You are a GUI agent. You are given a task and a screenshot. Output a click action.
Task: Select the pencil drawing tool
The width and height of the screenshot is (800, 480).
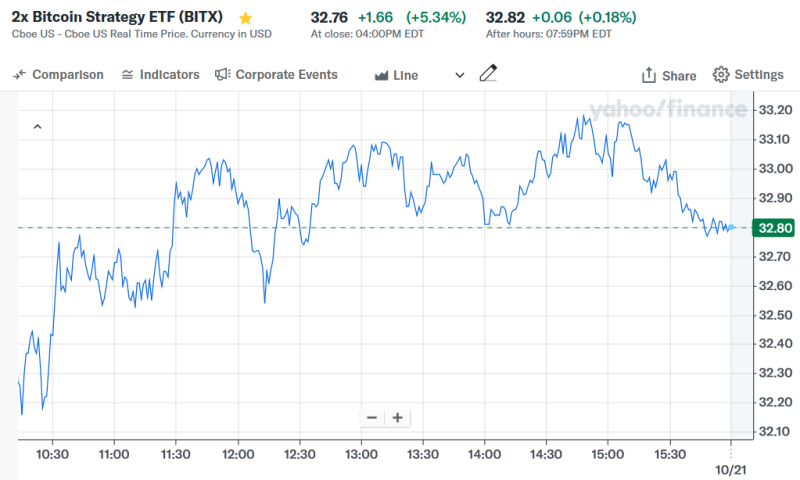coord(488,74)
